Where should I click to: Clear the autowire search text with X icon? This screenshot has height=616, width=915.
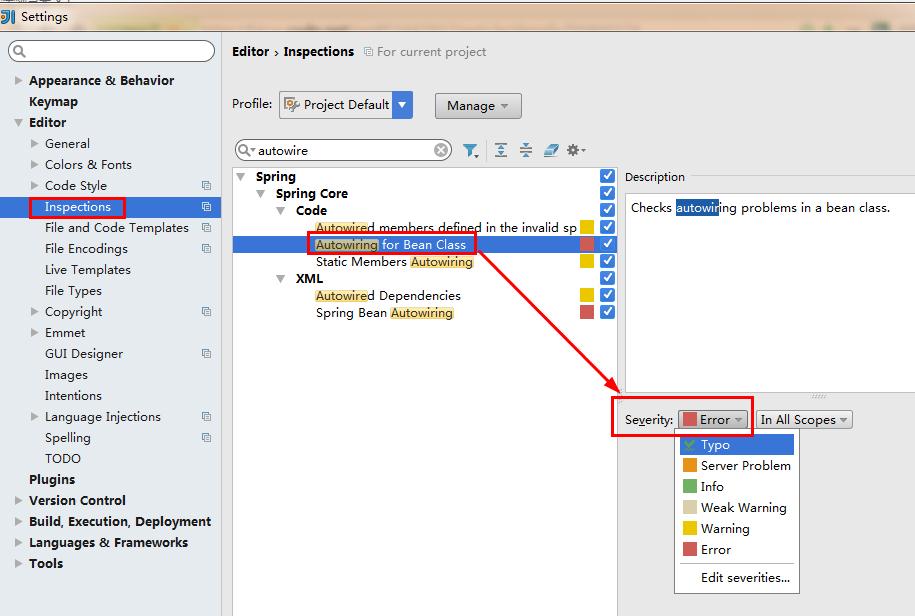(441, 150)
